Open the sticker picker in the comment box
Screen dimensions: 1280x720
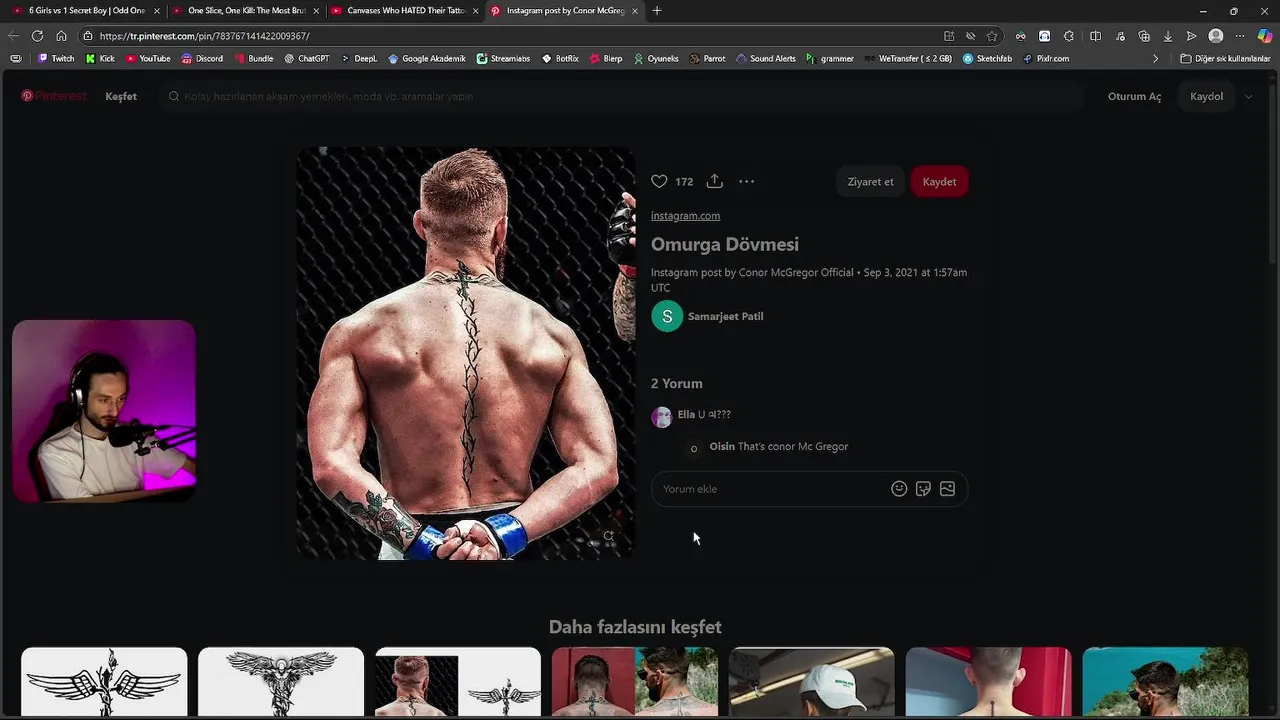pos(923,489)
